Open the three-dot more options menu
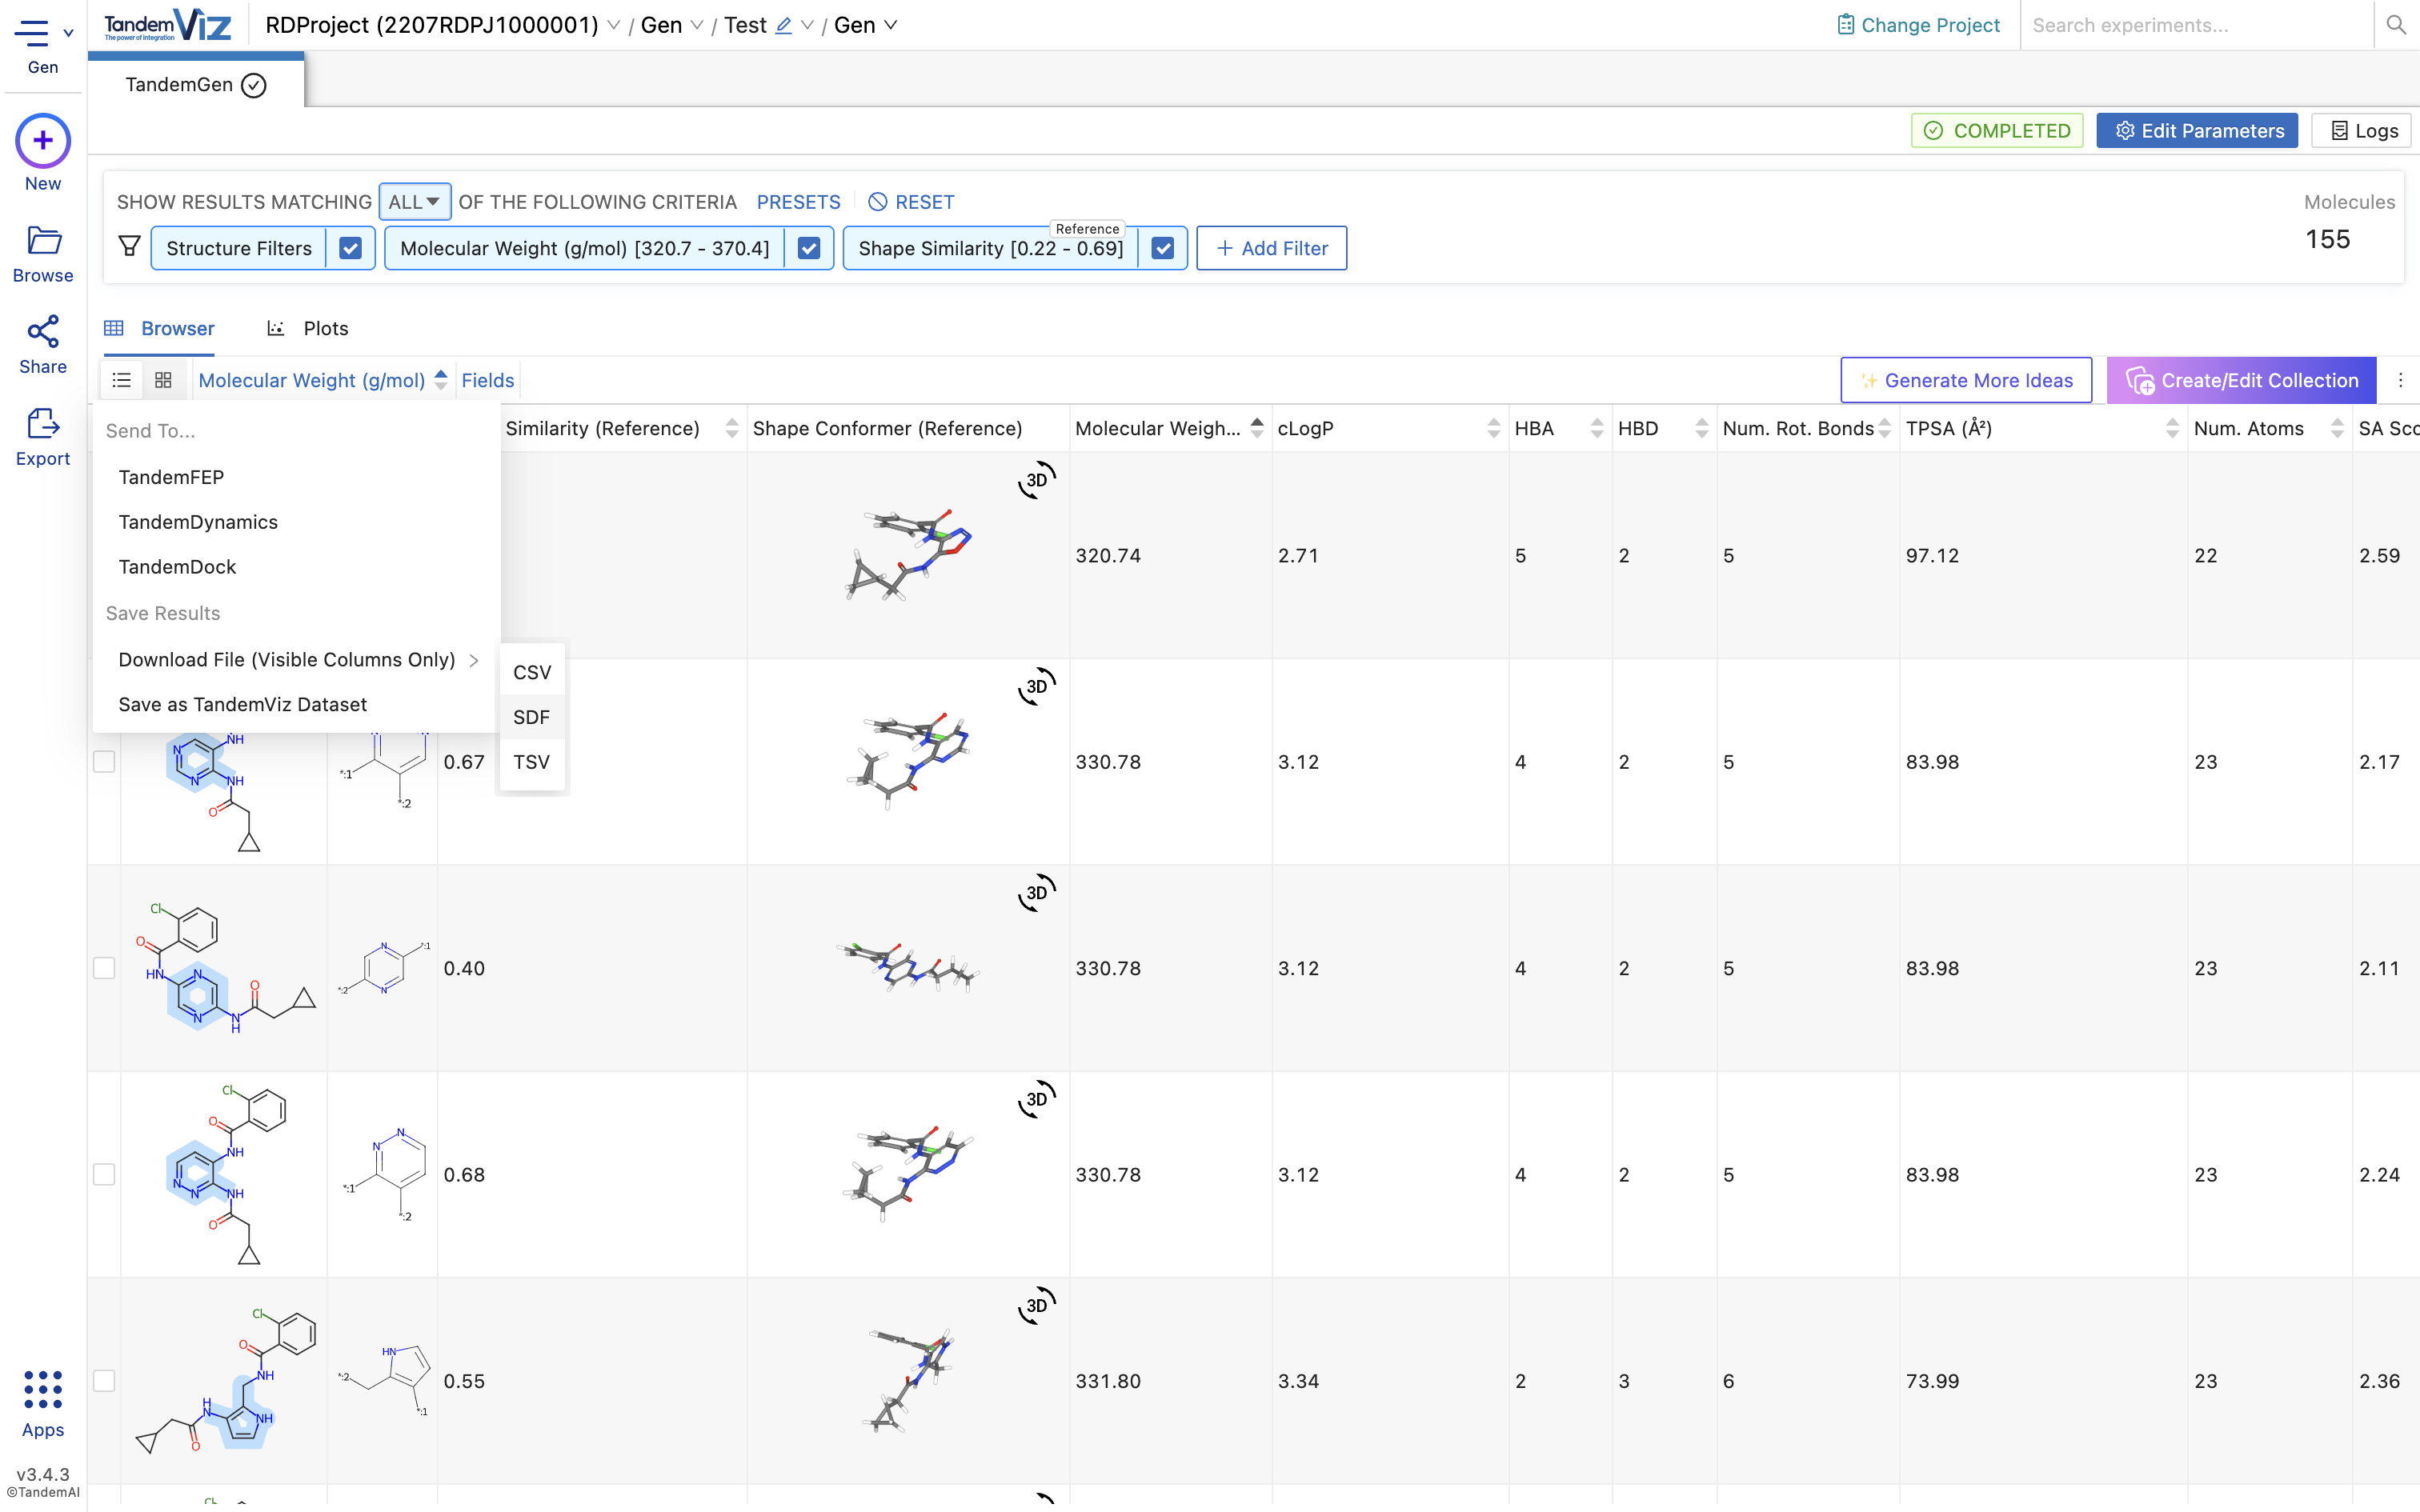This screenshot has width=2420, height=1512. (x=2400, y=380)
